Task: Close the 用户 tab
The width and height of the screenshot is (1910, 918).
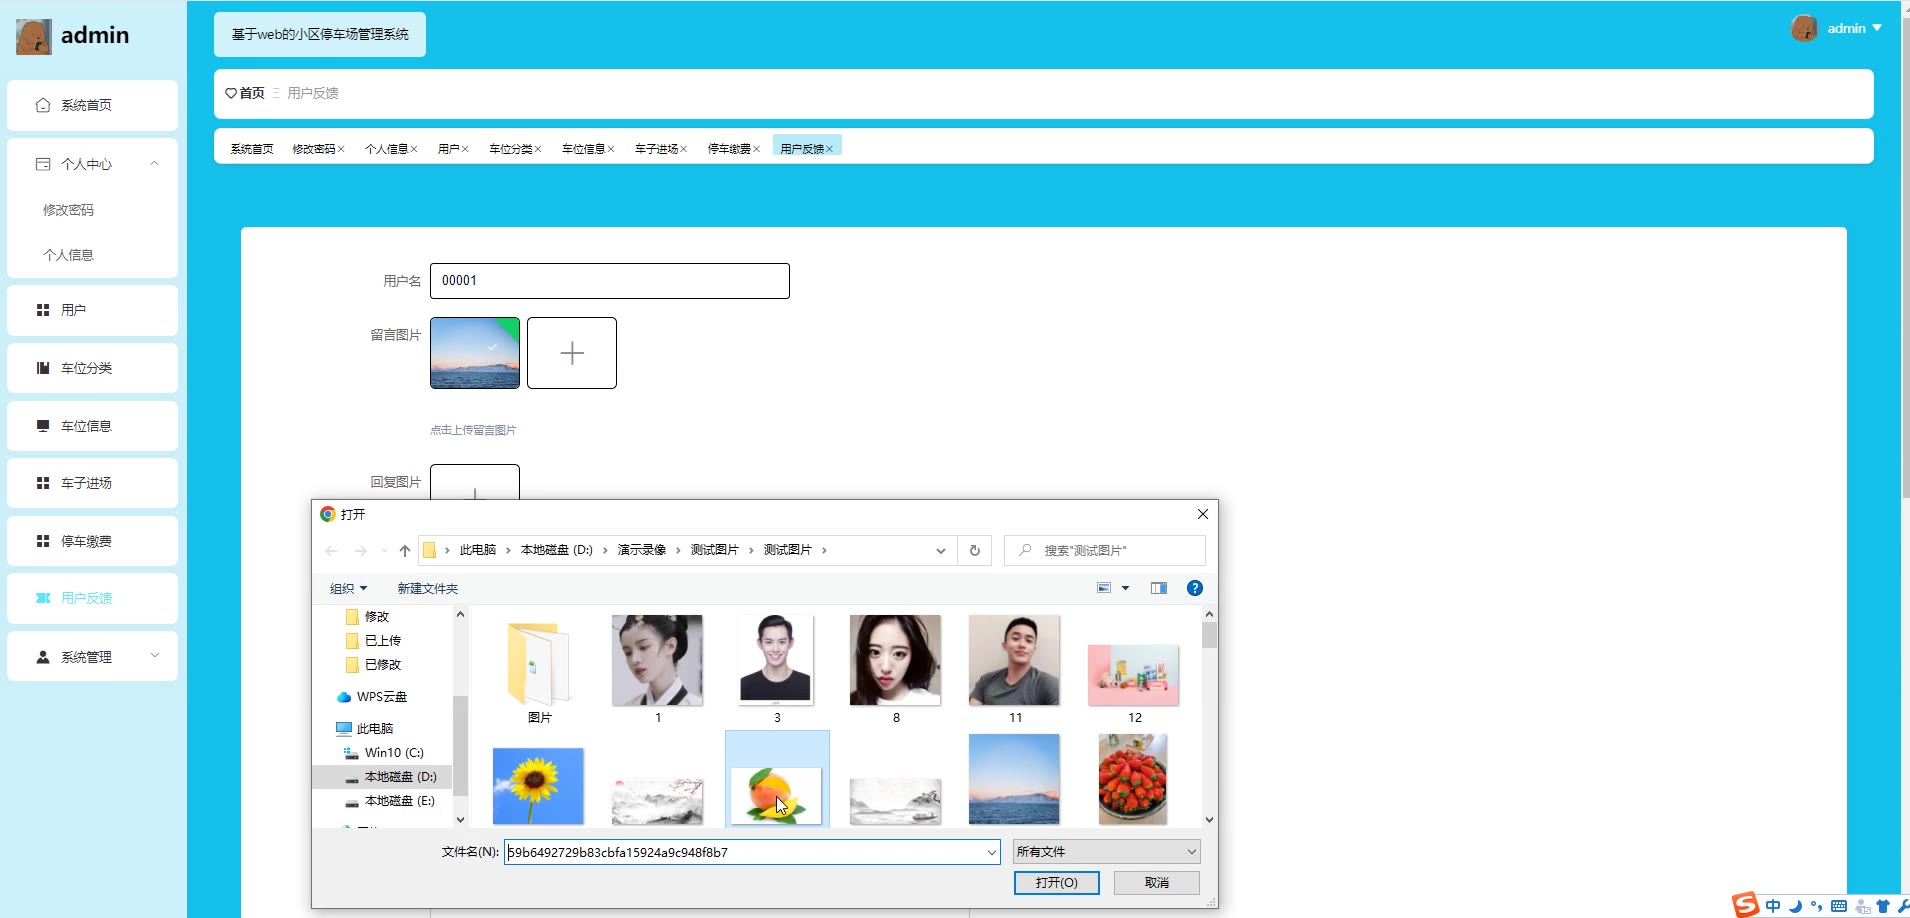Action: pyautogui.click(x=465, y=149)
